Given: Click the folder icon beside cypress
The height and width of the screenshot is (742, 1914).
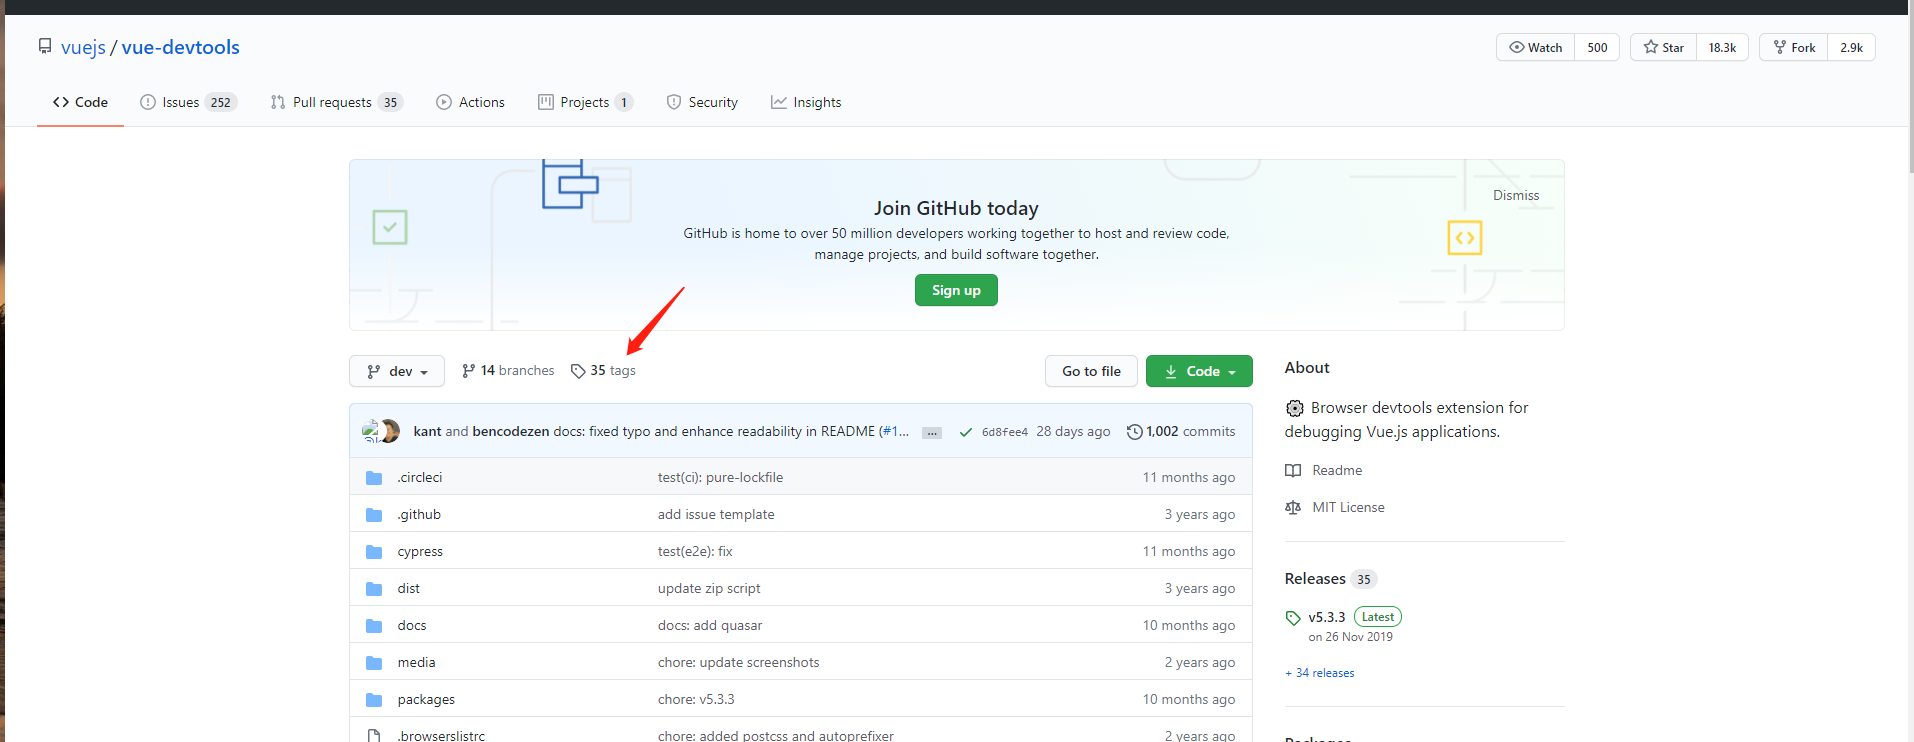Looking at the screenshot, I should coord(374,552).
